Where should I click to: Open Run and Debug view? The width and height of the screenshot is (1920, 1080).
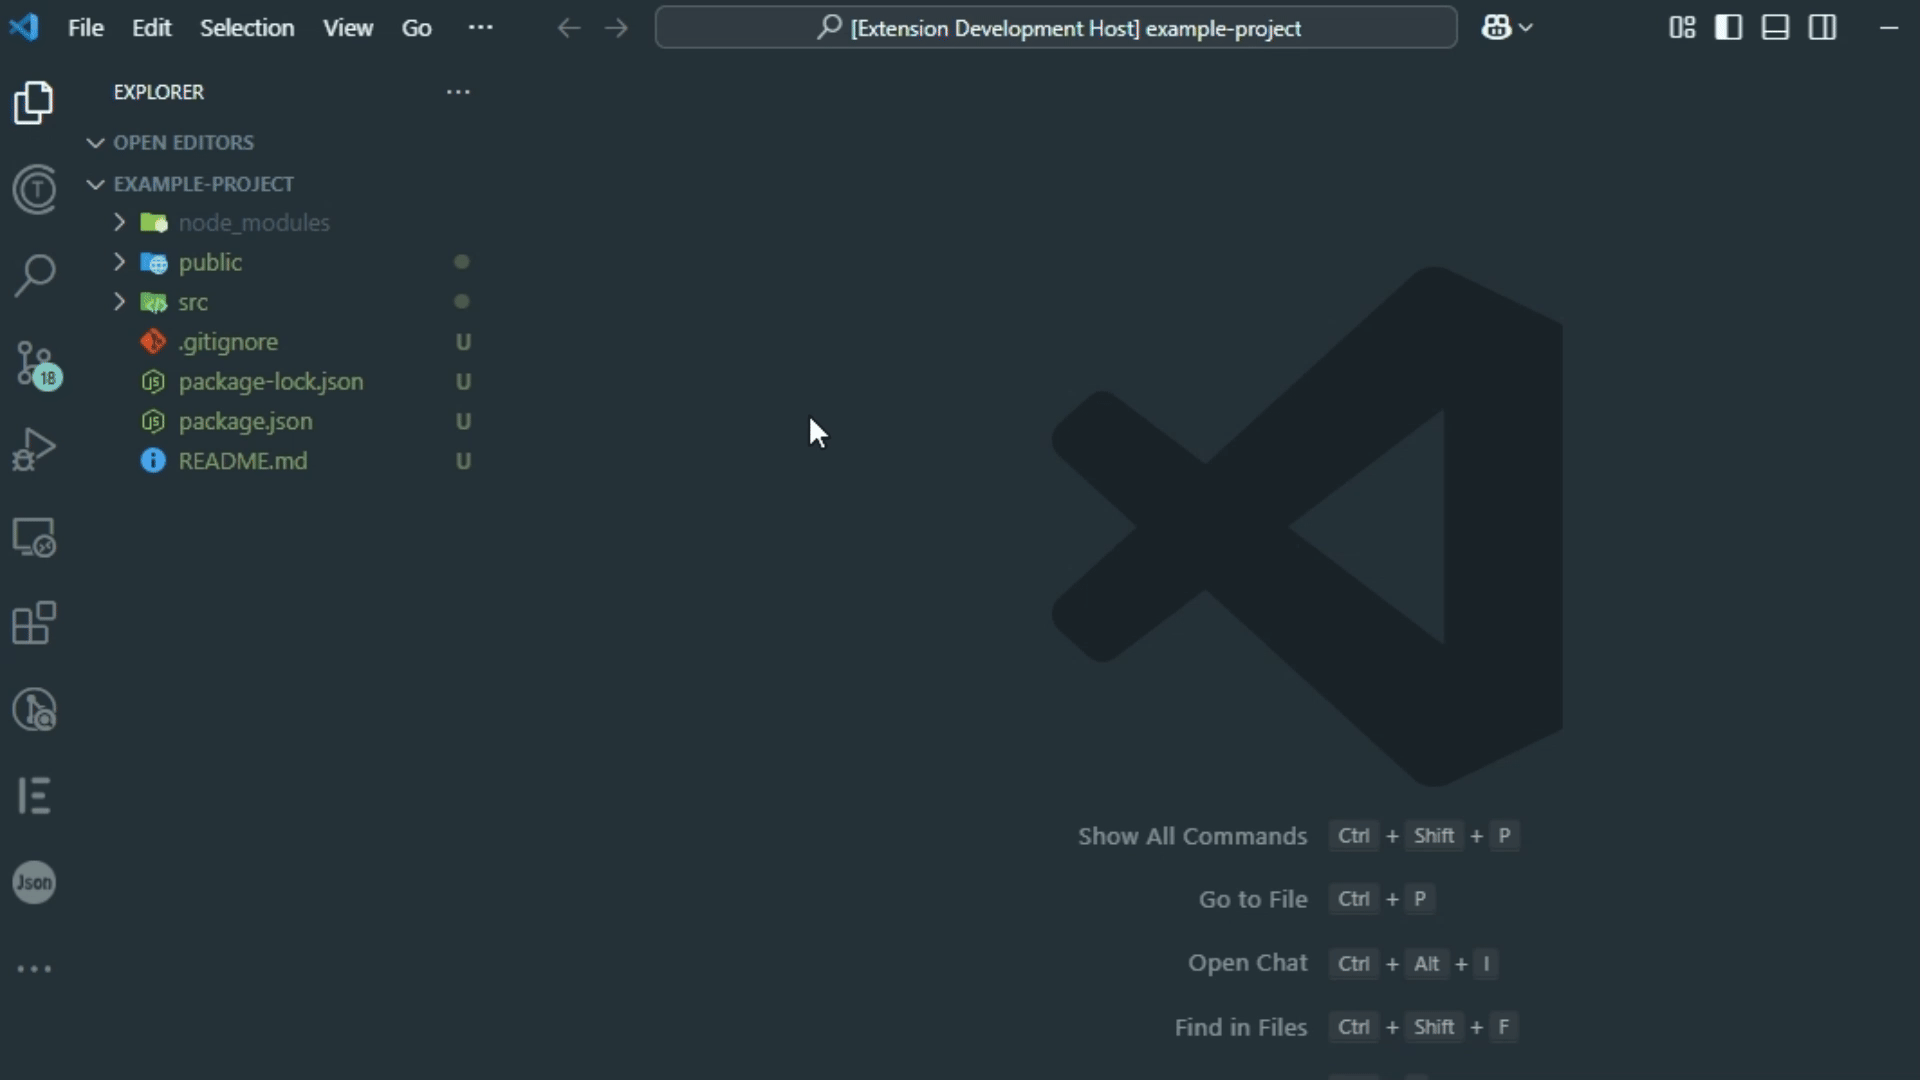coord(35,449)
